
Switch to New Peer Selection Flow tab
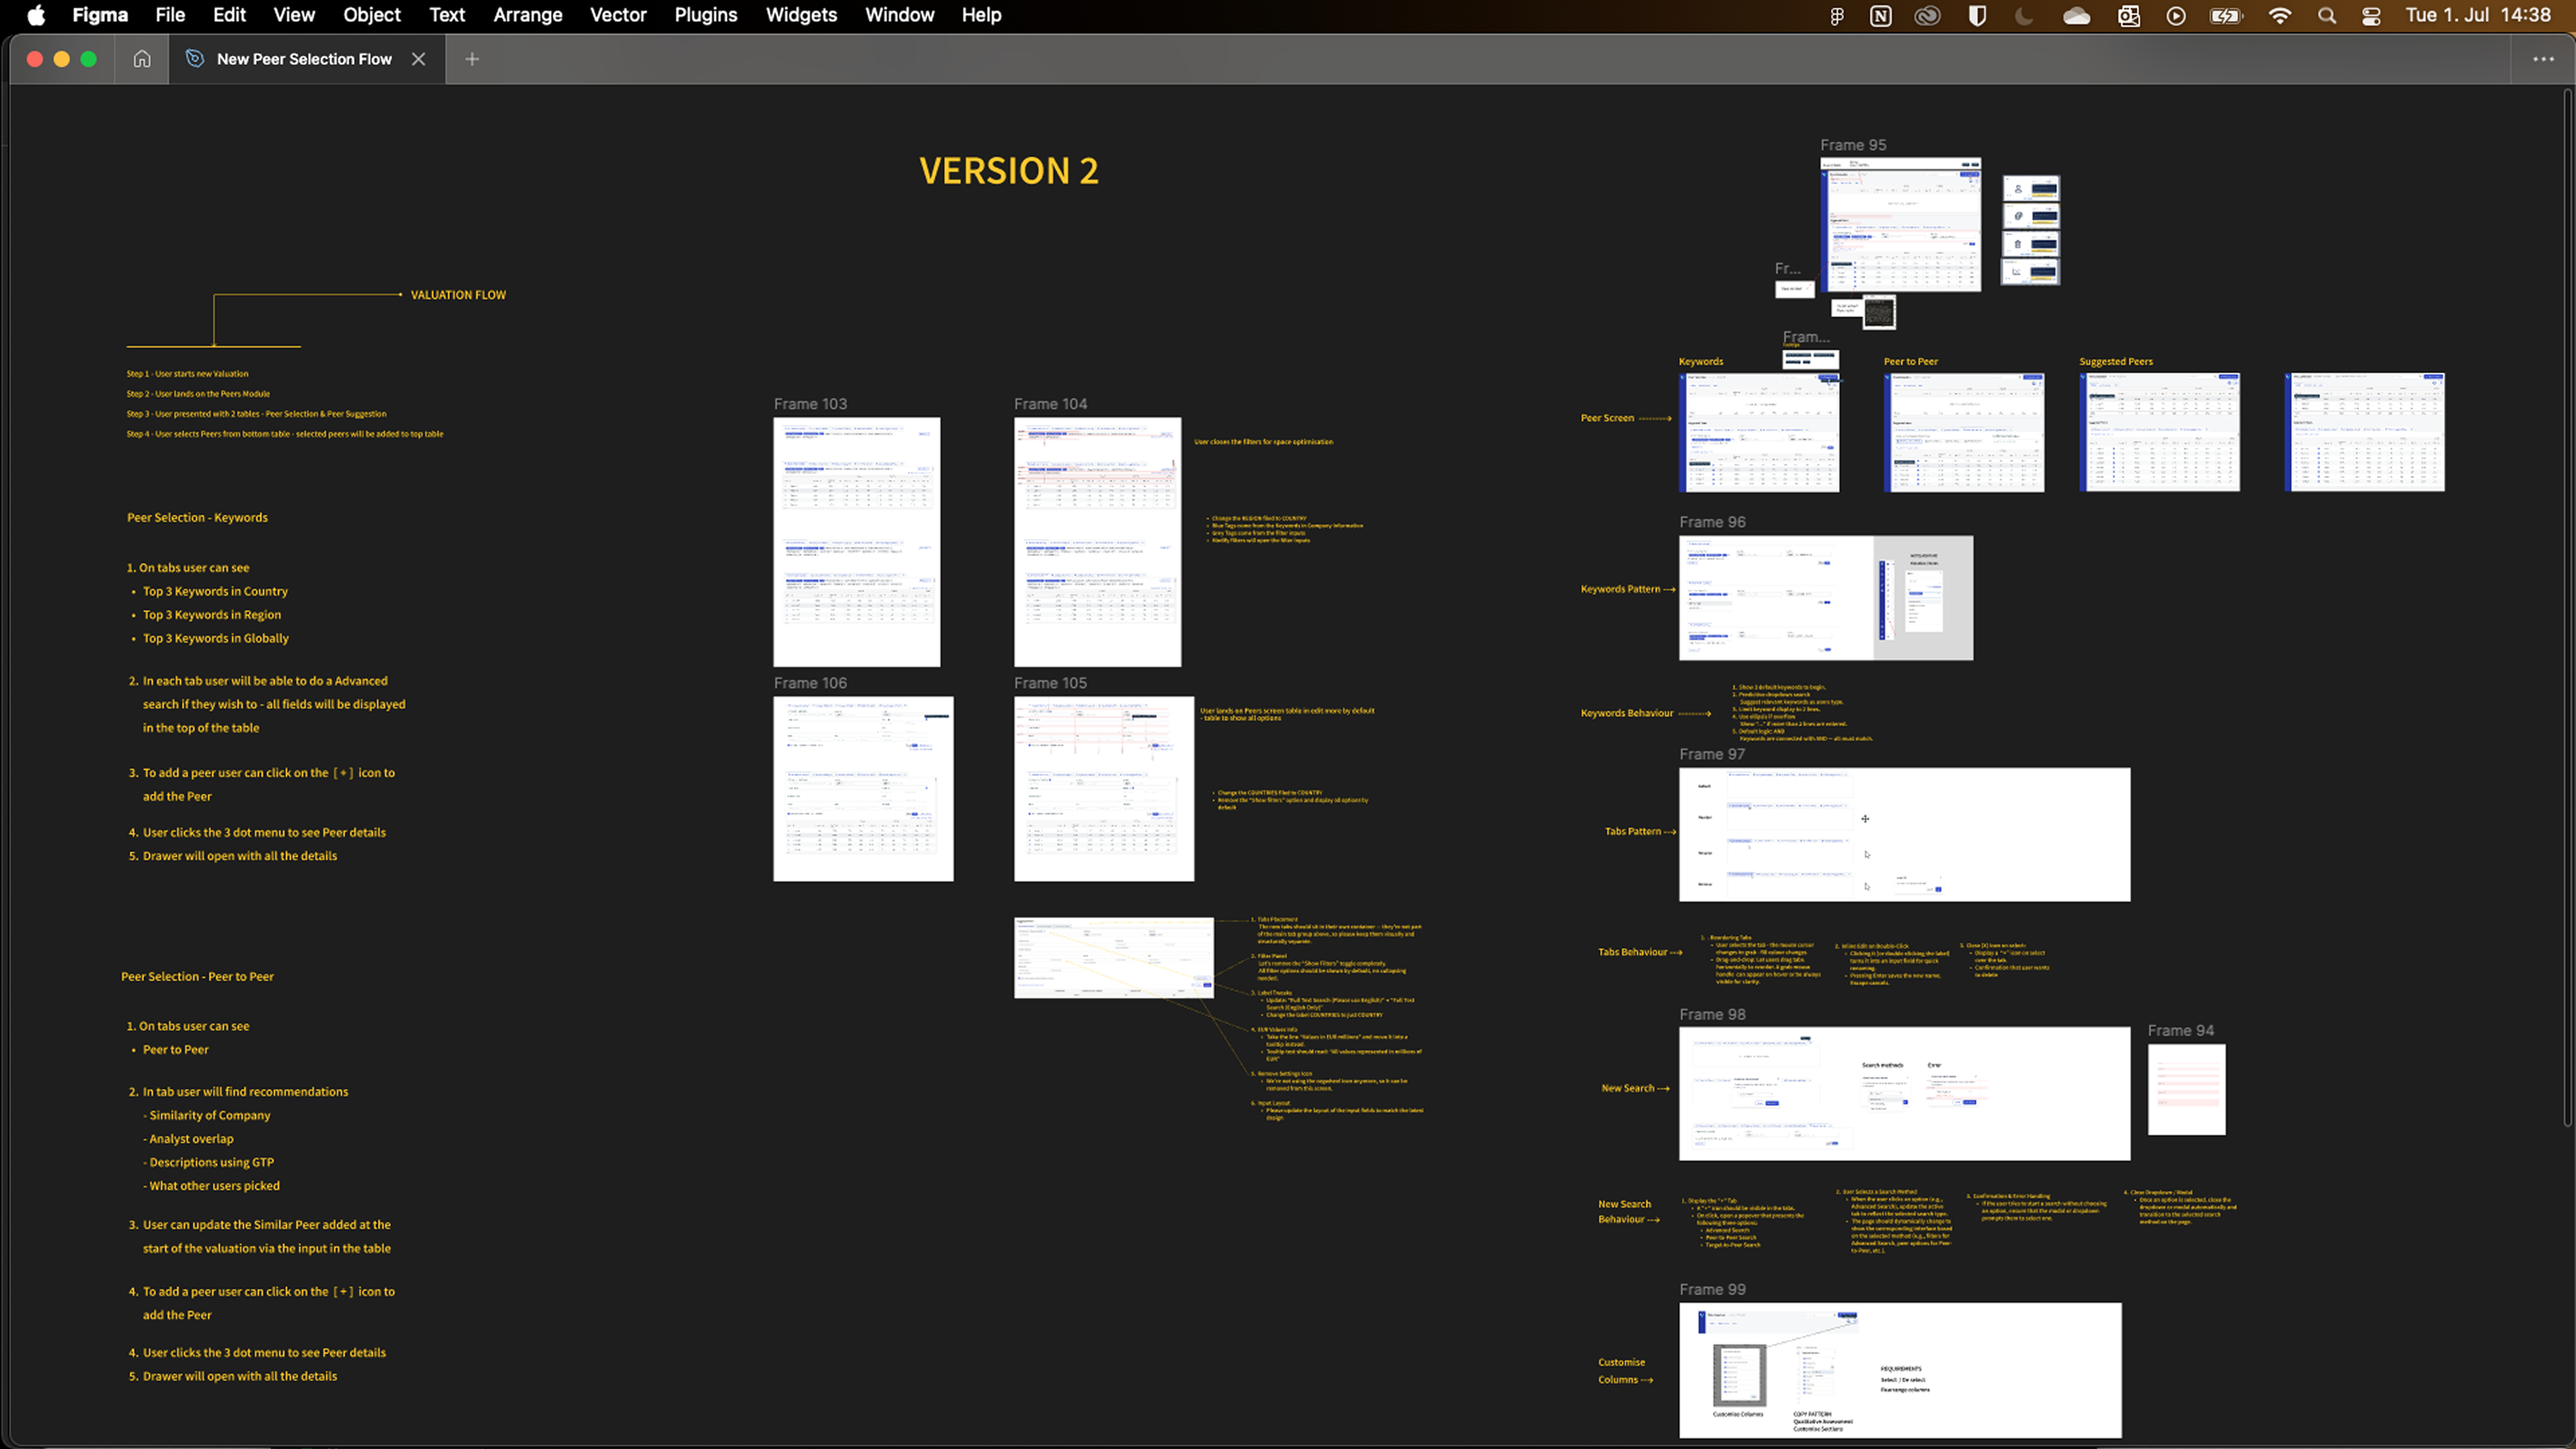click(x=303, y=59)
